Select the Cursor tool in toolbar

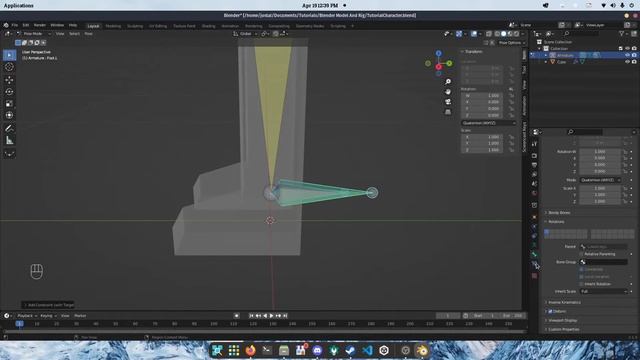pyautogui.click(x=9, y=67)
